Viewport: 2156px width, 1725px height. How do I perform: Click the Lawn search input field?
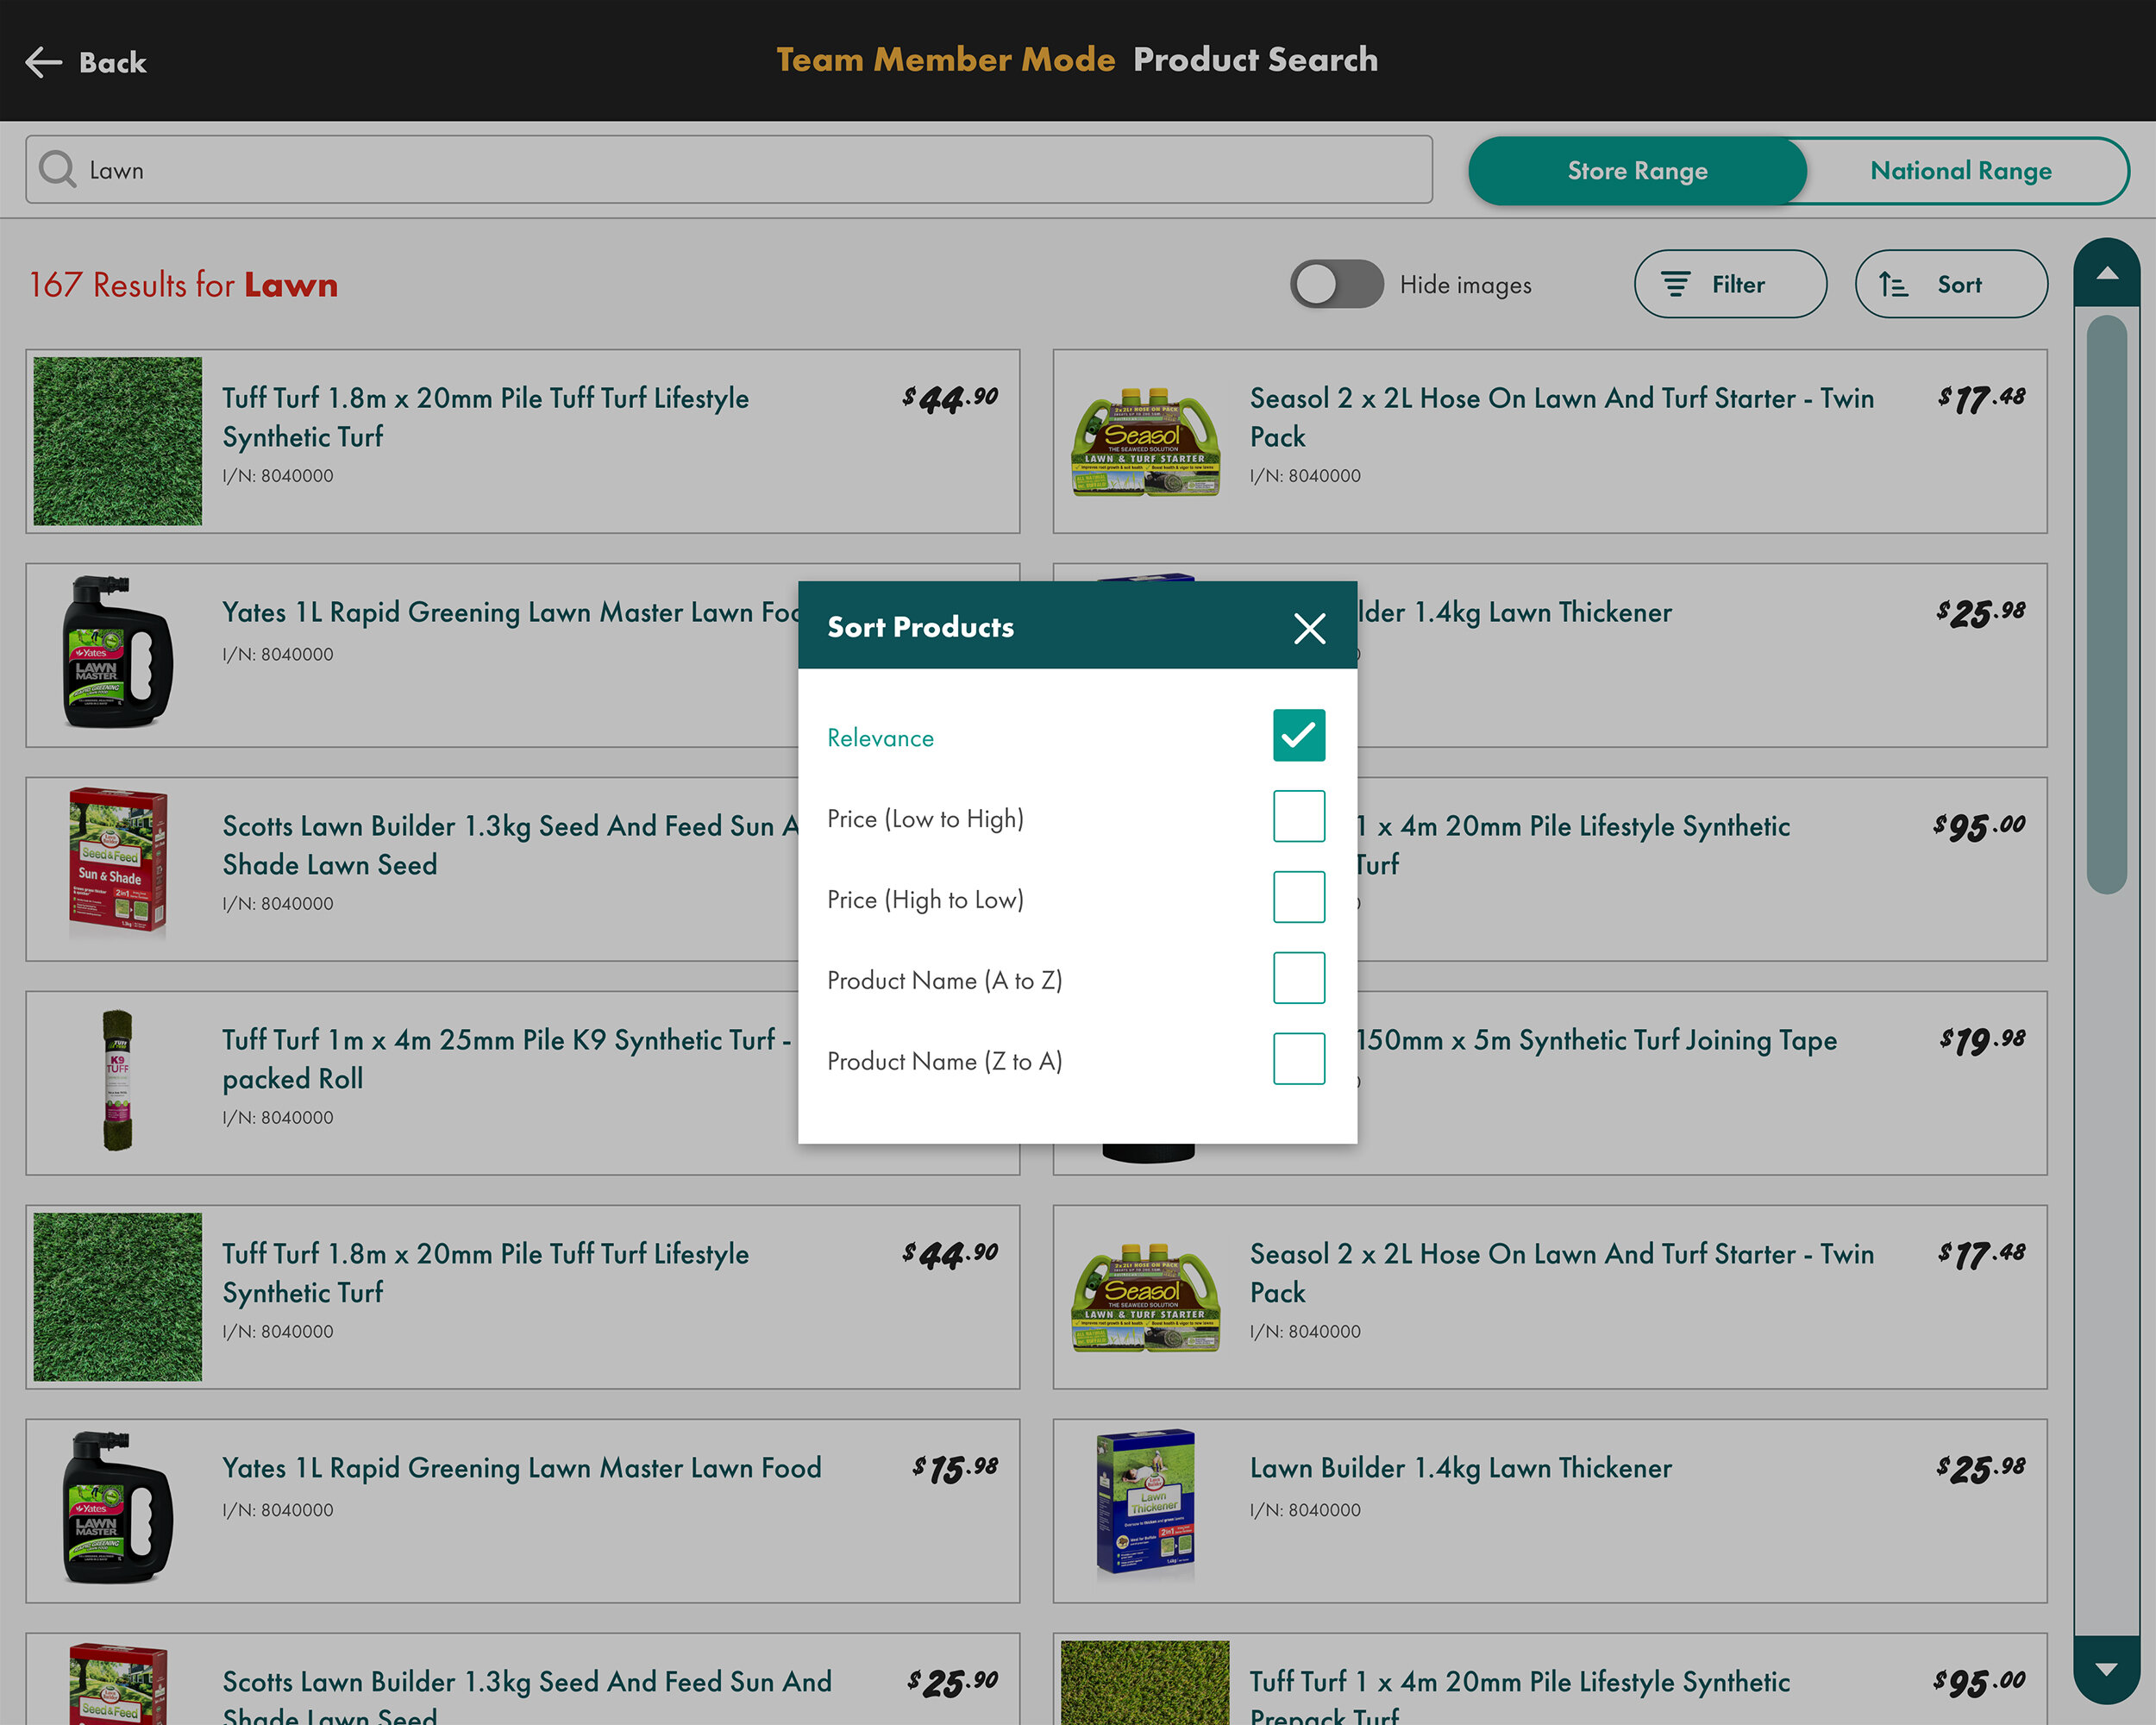729,170
